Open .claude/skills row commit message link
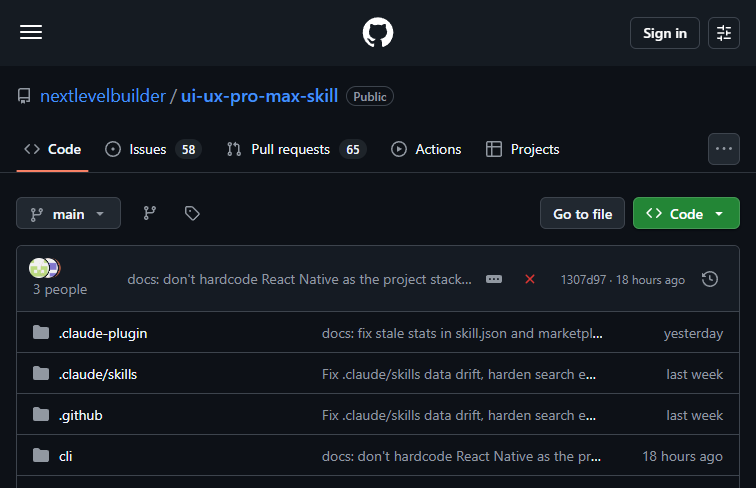This screenshot has width=756, height=488. click(459, 374)
